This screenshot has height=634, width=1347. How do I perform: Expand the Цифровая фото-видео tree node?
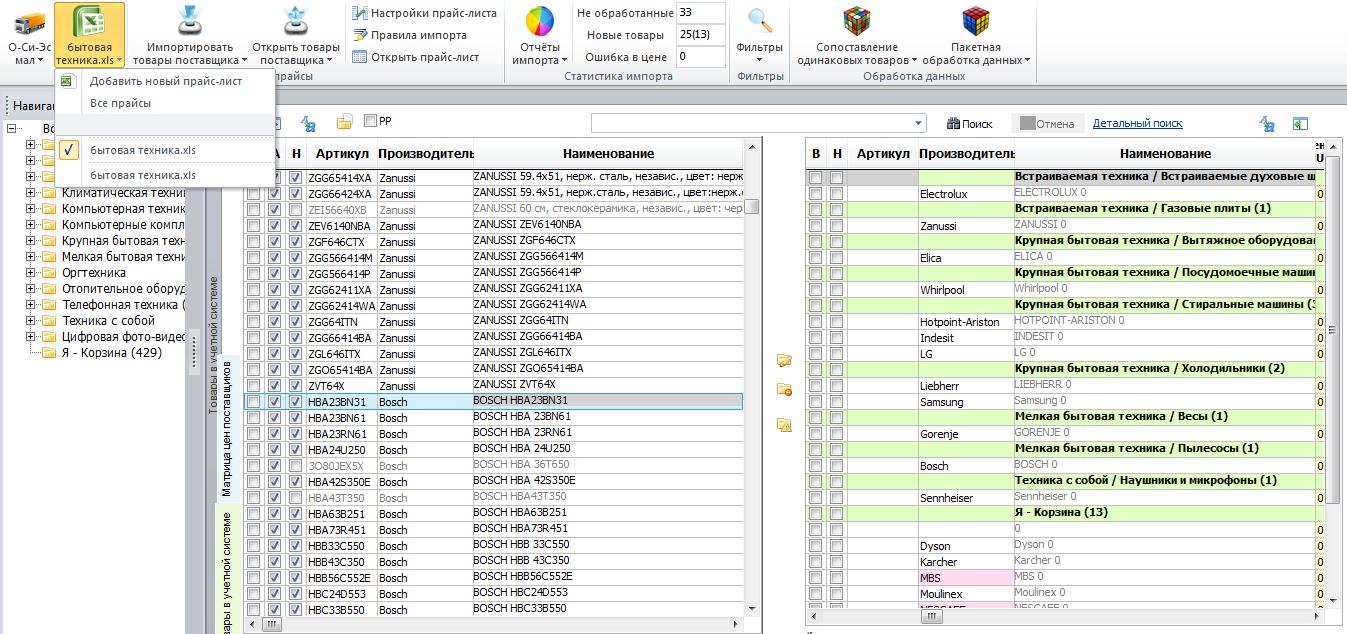(x=31, y=337)
